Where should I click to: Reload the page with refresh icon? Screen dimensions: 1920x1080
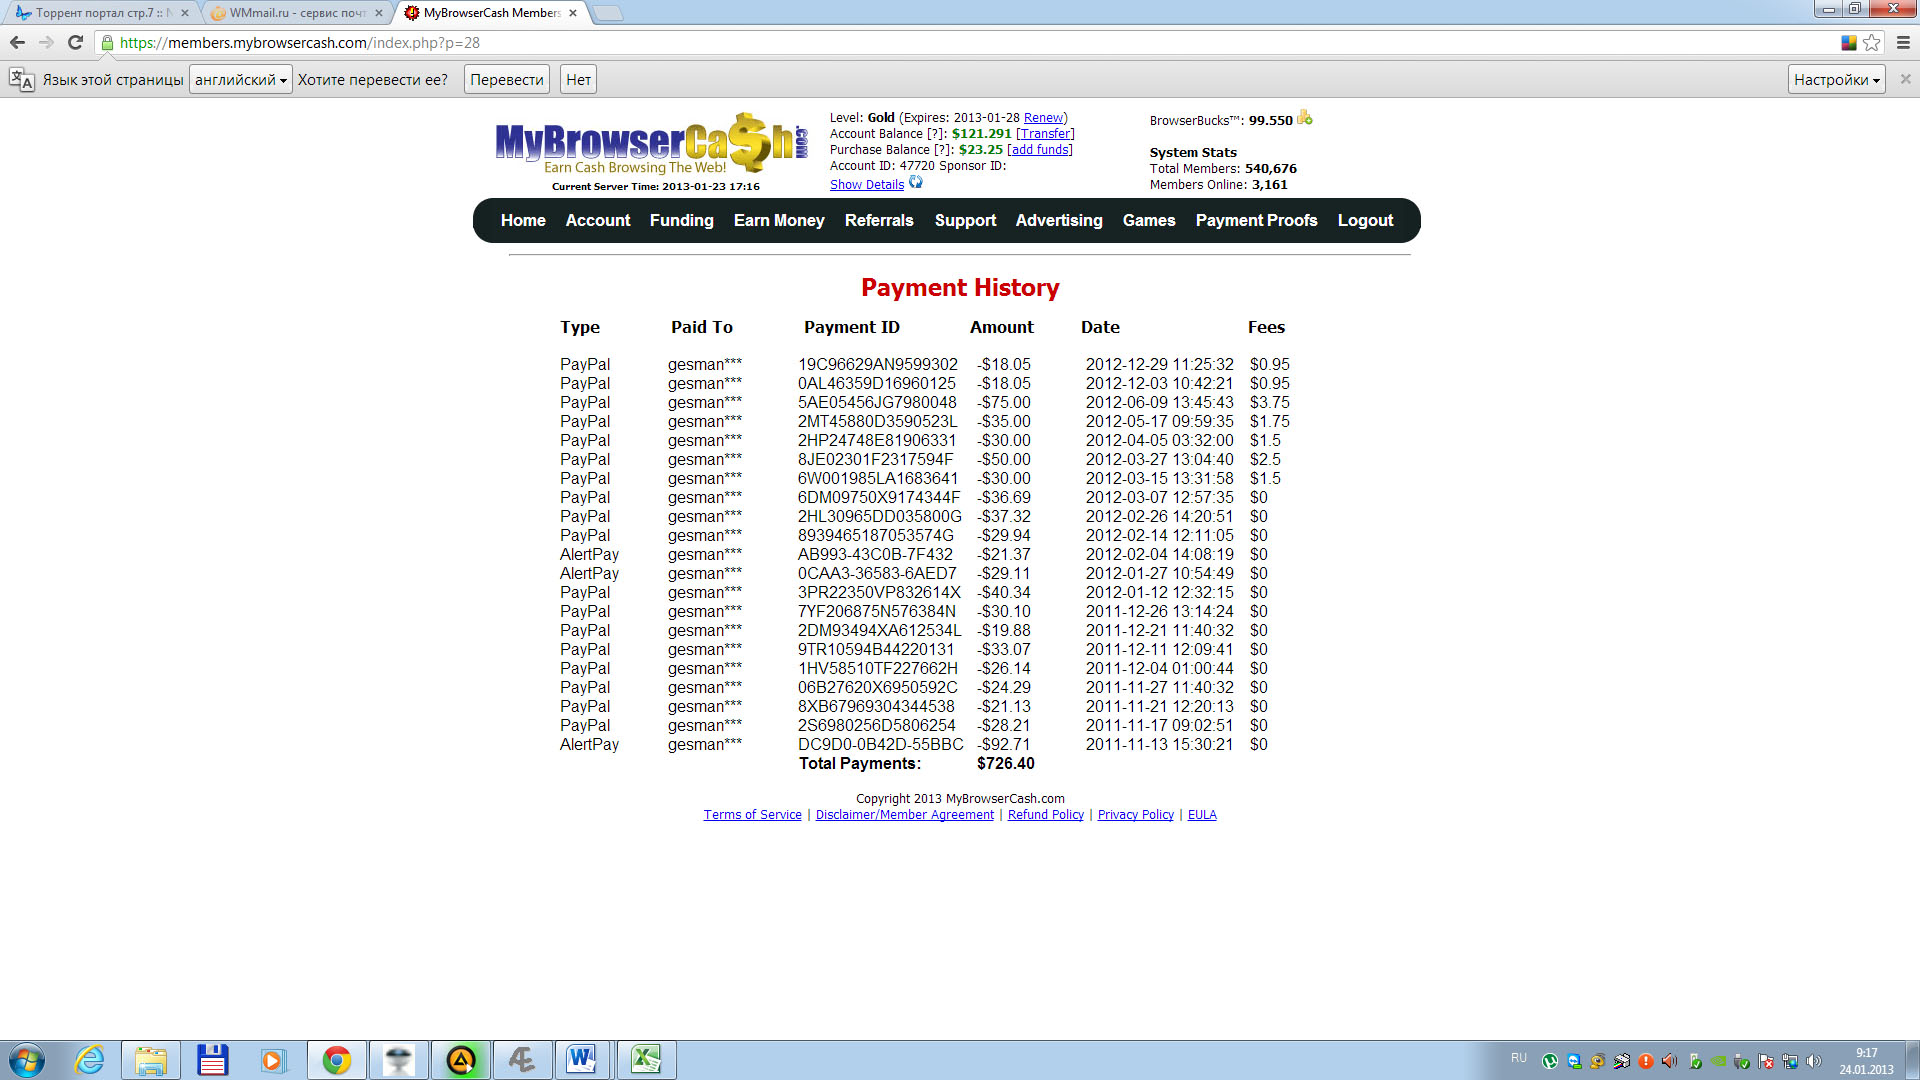pos(75,43)
